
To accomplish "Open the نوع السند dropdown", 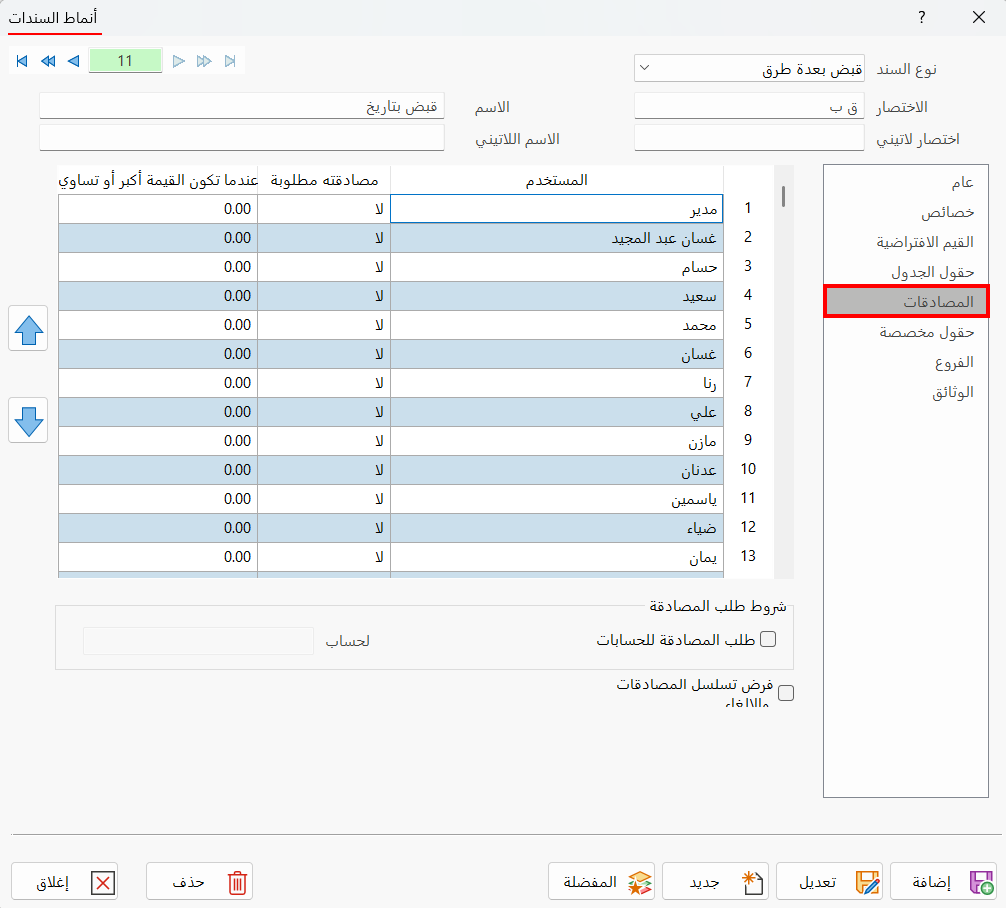I will click(749, 68).
